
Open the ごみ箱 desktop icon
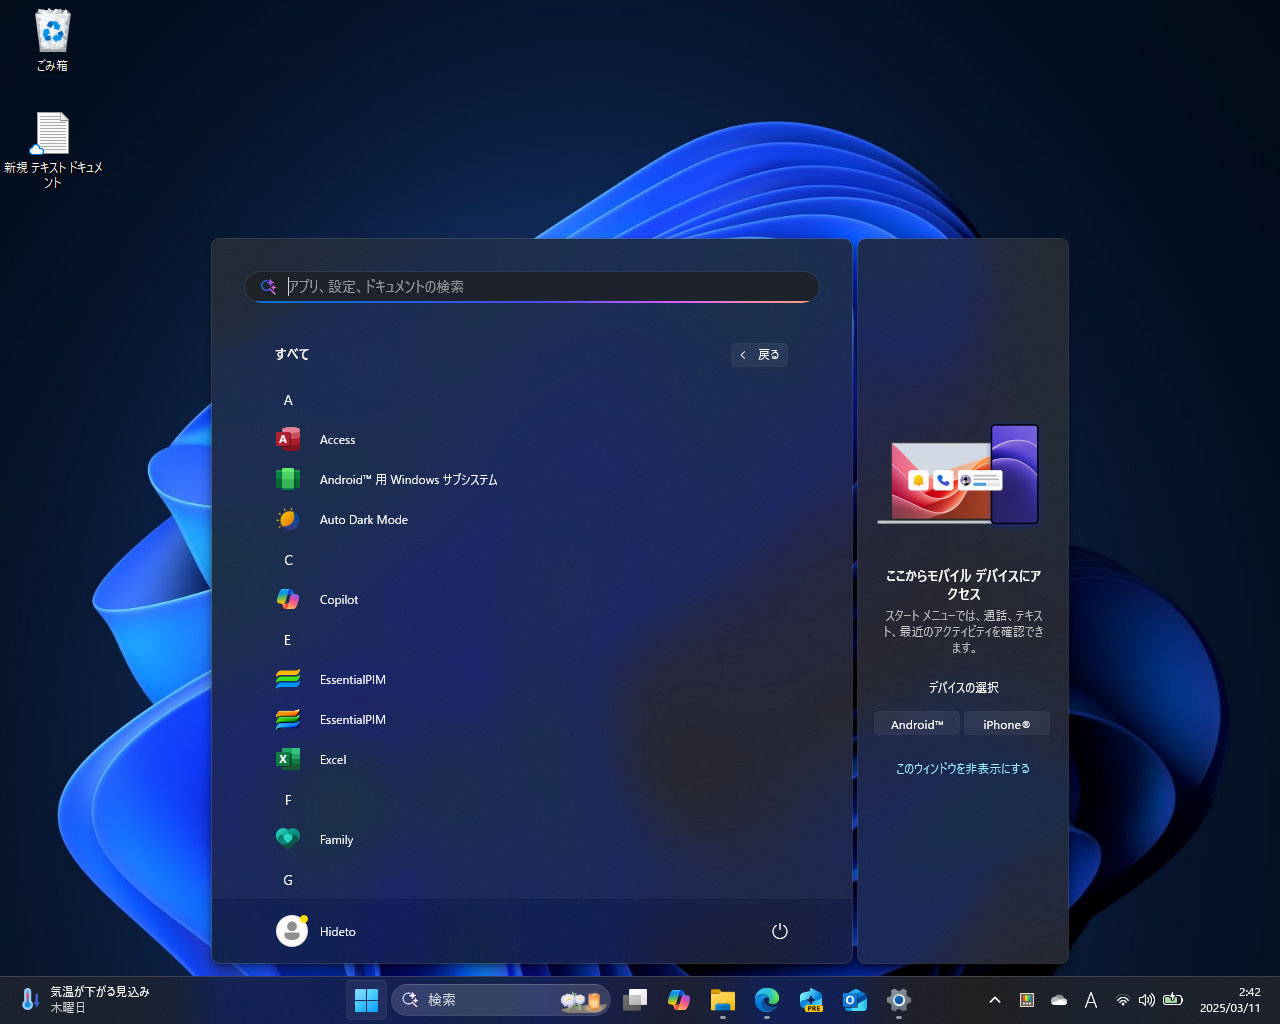tap(53, 41)
